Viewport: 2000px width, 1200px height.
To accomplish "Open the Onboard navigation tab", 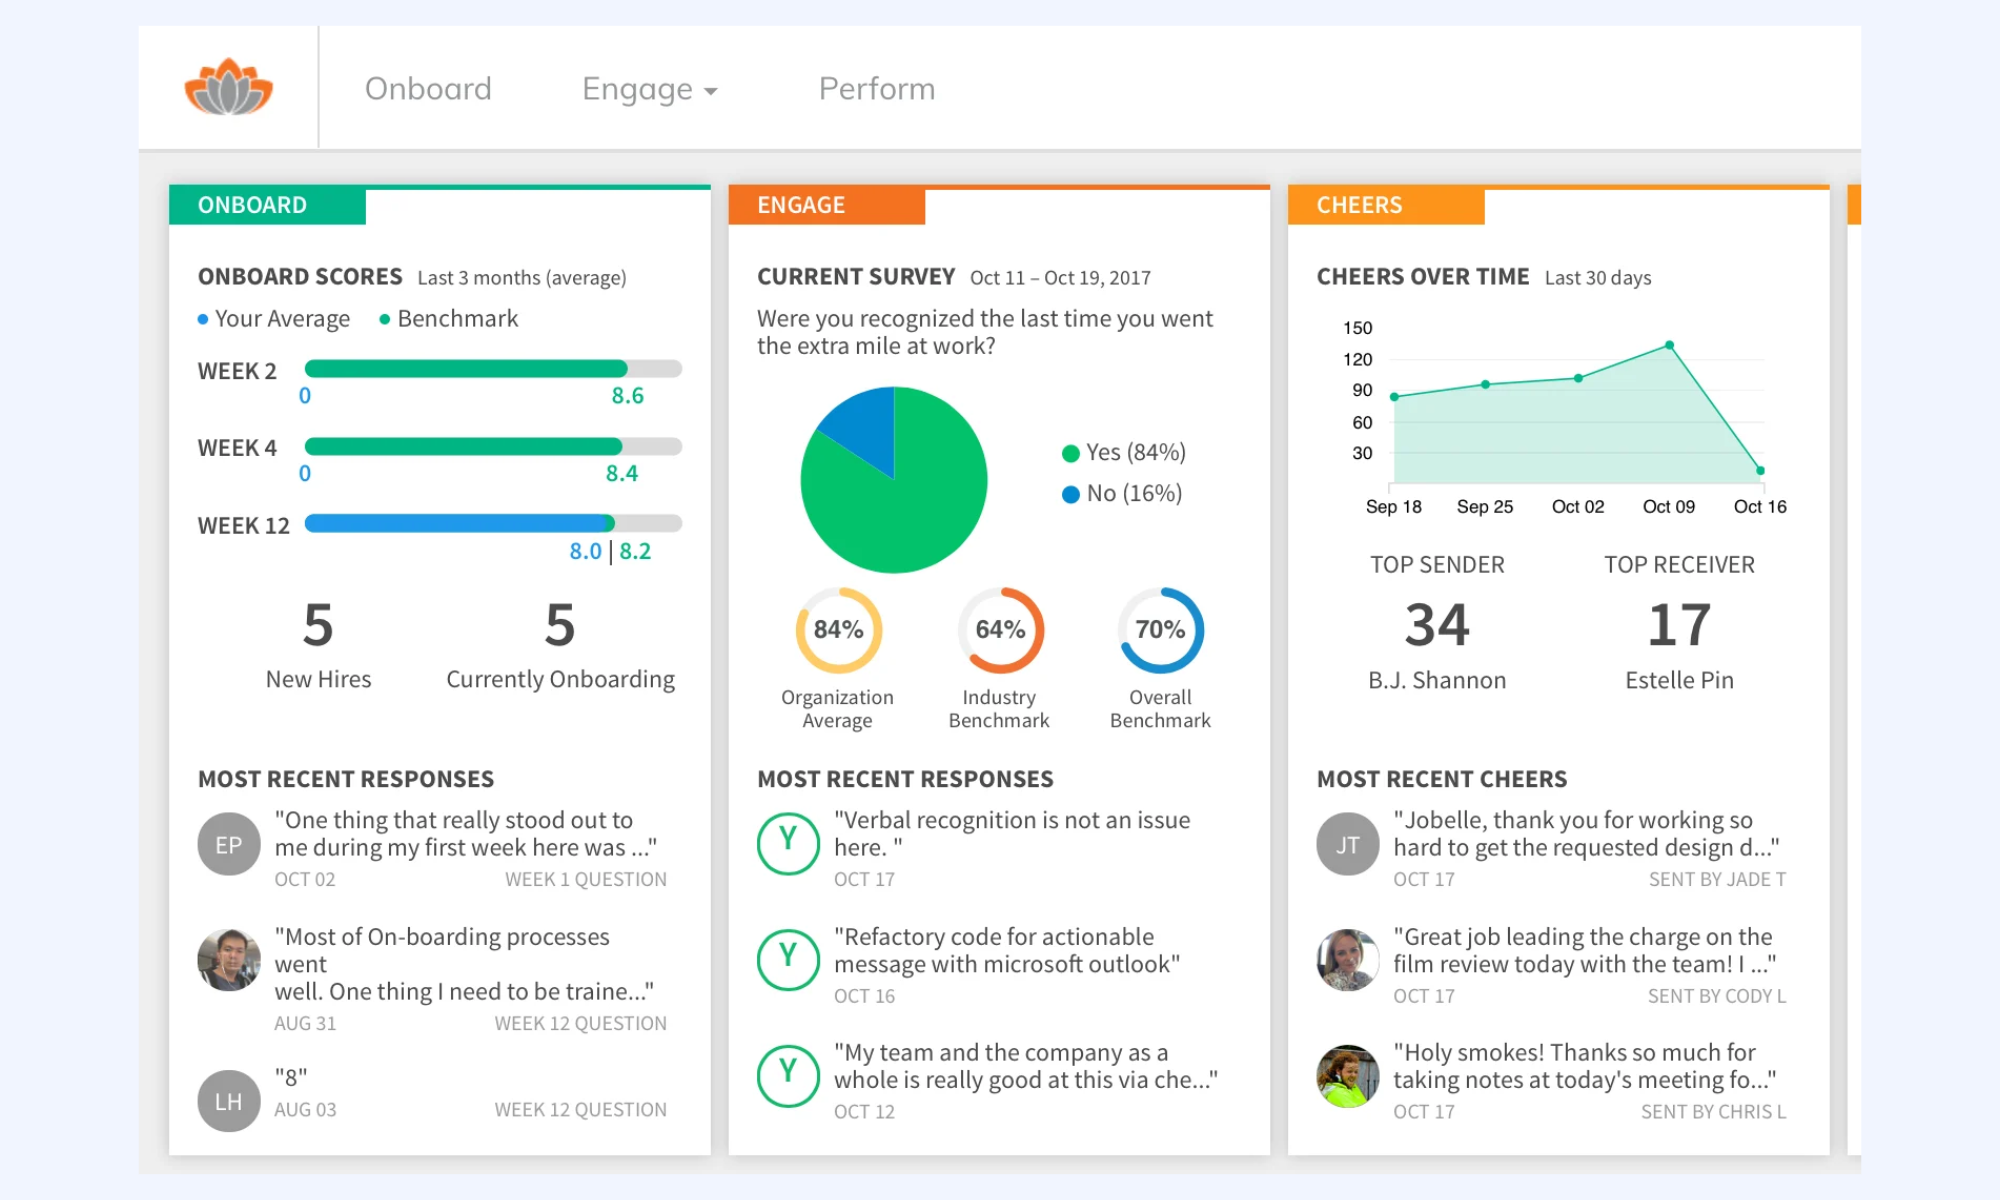I will click(x=428, y=89).
